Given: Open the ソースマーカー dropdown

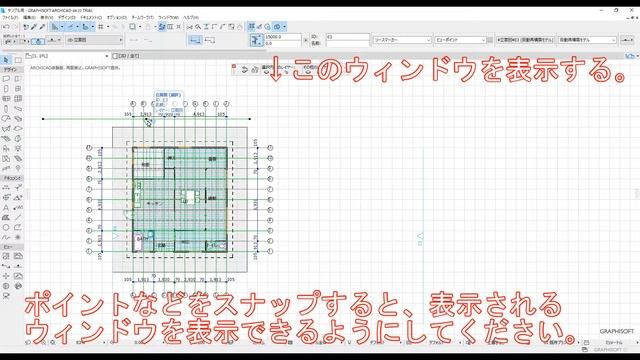Looking at the screenshot, I should point(402,40).
